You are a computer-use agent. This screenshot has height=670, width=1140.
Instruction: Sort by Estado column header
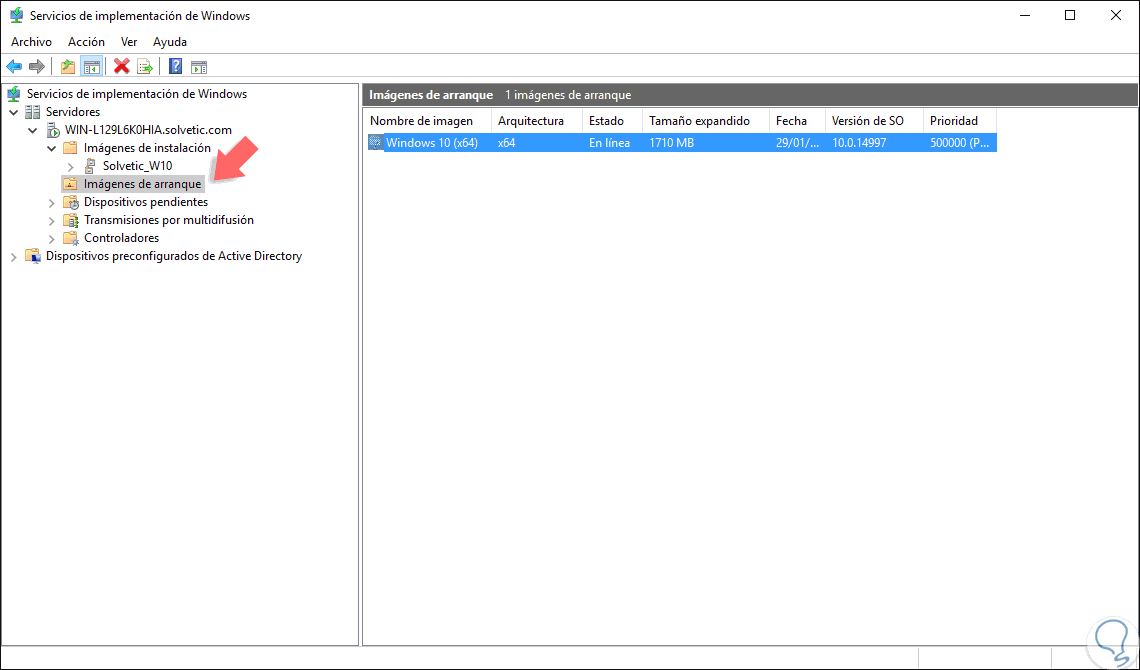click(x=612, y=121)
